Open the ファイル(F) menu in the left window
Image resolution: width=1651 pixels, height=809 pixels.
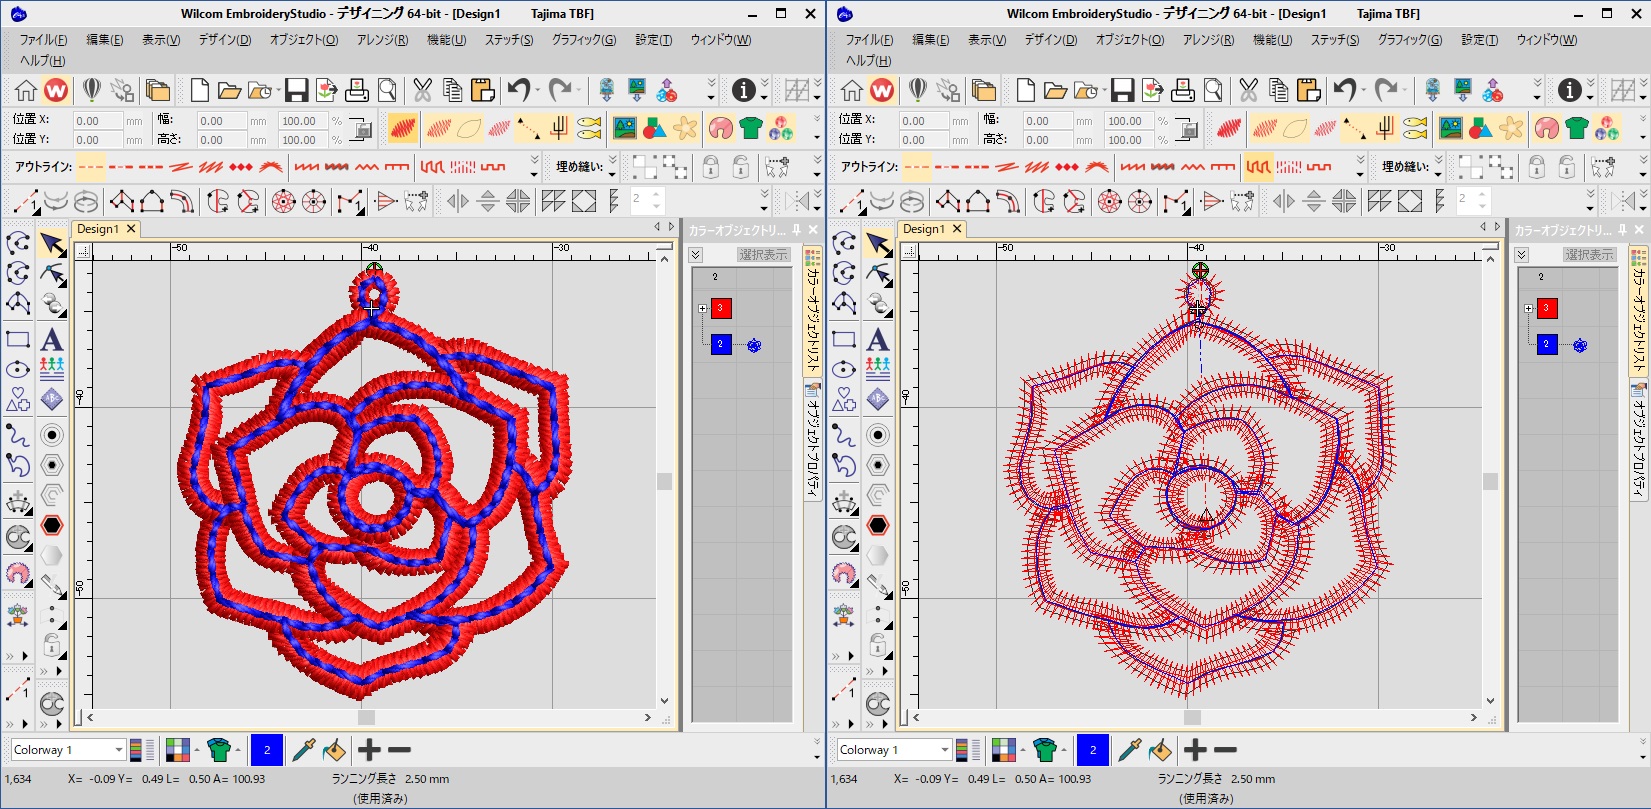click(x=43, y=40)
